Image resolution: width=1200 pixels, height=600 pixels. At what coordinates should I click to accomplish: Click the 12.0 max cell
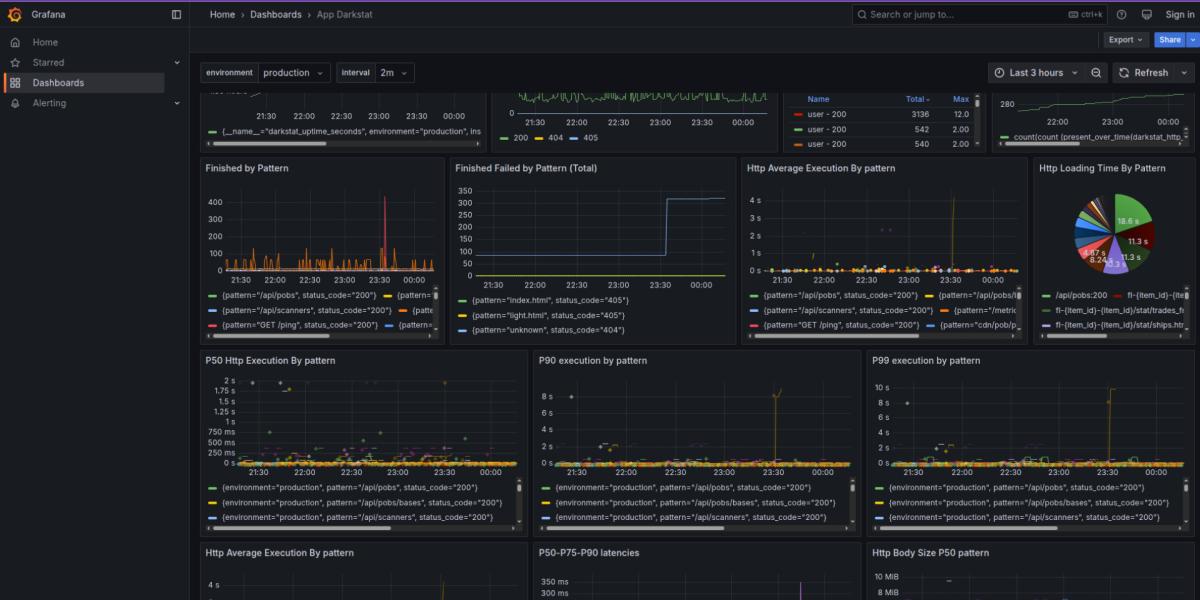click(x=960, y=114)
